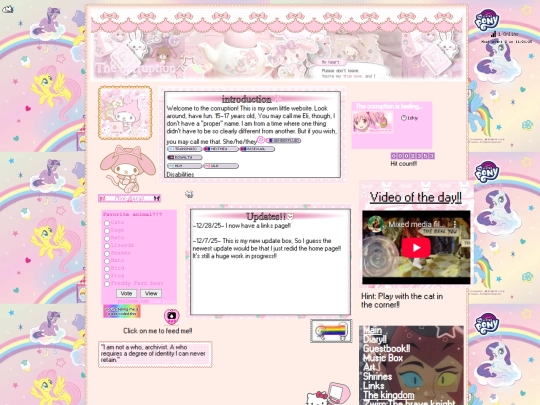Click the cat icon in top-left corner
This screenshot has width=540, height=405.
[8, 9]
